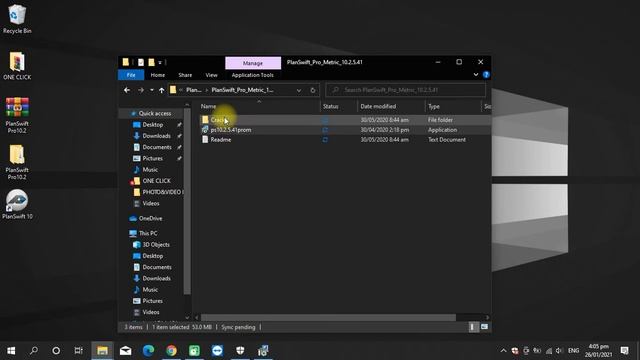Refresh the current folder view
Screen dimensions: 640x360
(313, 90)
